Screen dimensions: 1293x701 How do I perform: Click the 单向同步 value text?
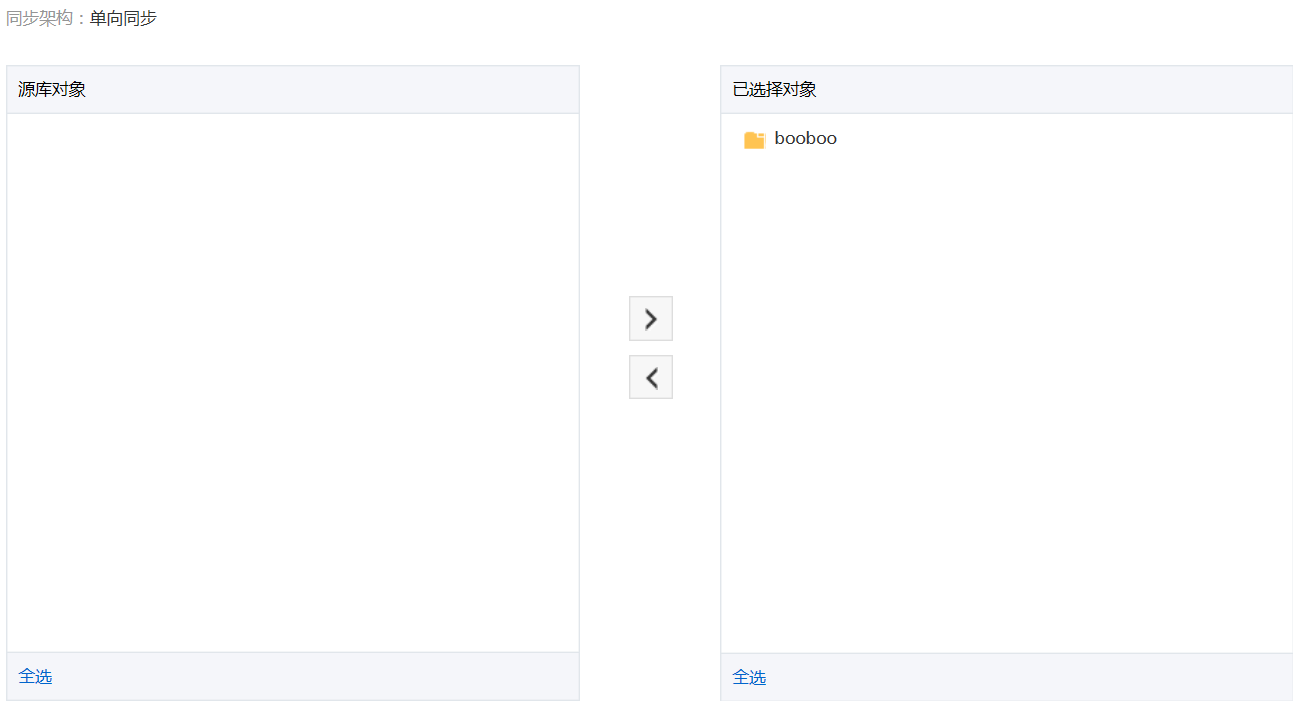coord(123,18)
